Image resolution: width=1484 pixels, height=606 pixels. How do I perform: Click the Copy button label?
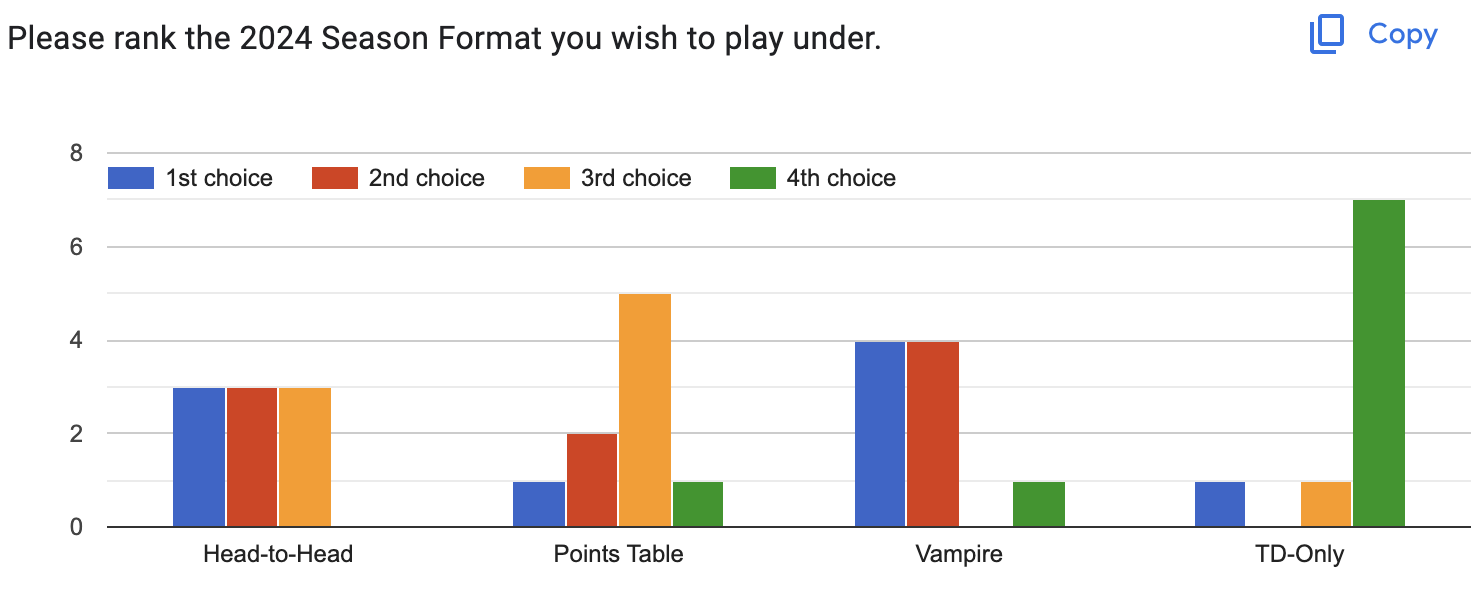(x=1402, y=35)
